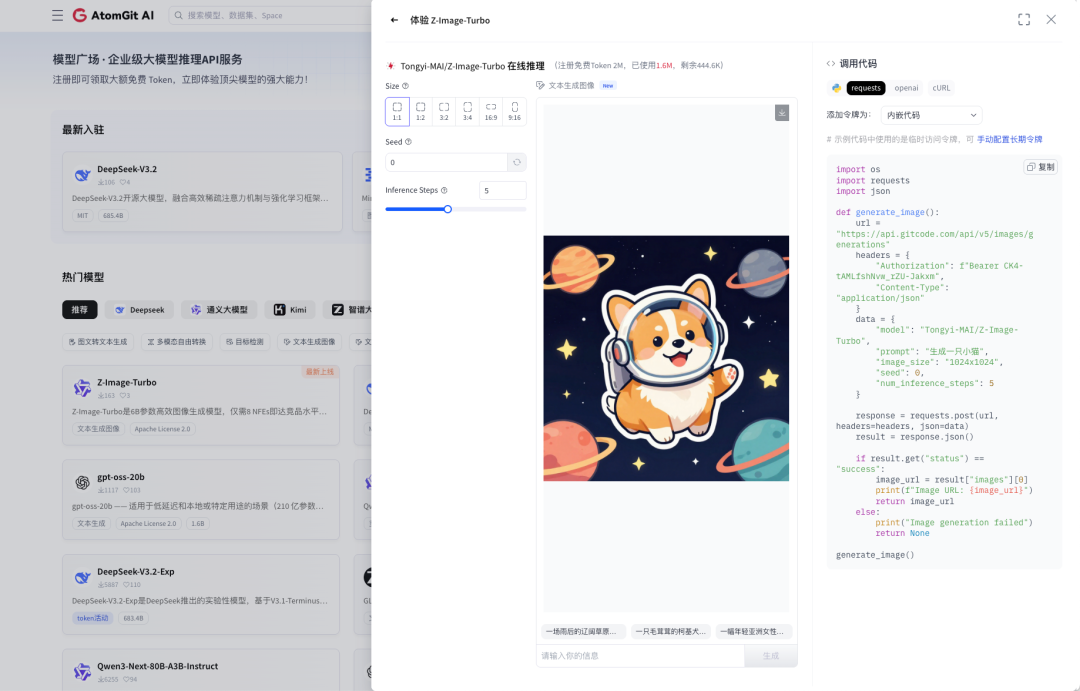Choose the prompt suggestion 一只毛茸茸的柯基犬
This screenshot has width=1080, height=691.
[670, 631]
